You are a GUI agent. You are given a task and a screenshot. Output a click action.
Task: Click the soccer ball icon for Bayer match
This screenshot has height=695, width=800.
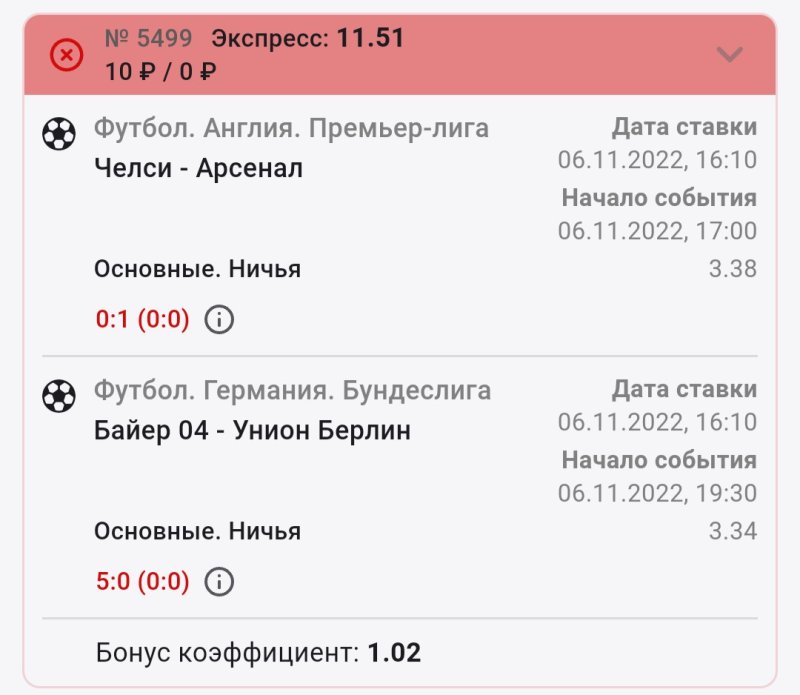point(59,396)
